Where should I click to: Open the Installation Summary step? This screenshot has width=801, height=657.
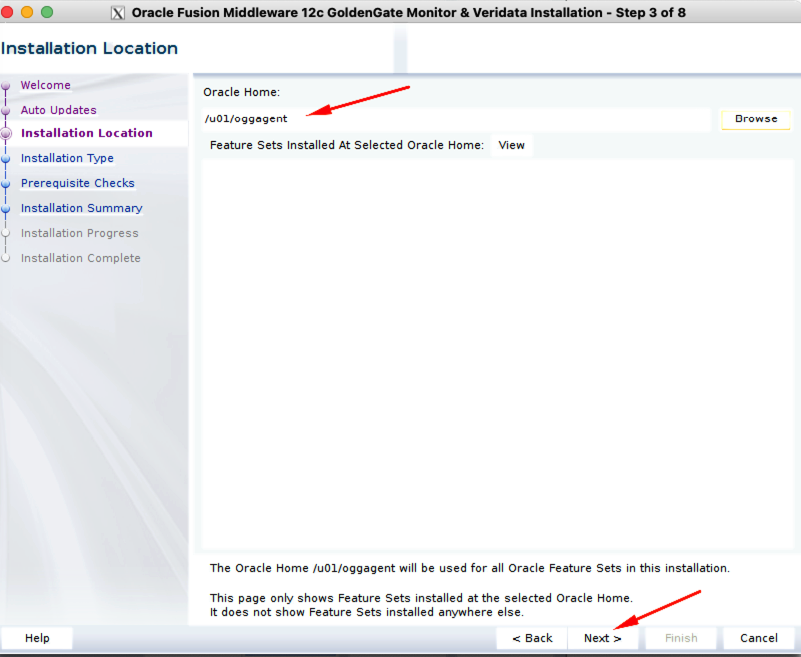[x=81, y=208]
